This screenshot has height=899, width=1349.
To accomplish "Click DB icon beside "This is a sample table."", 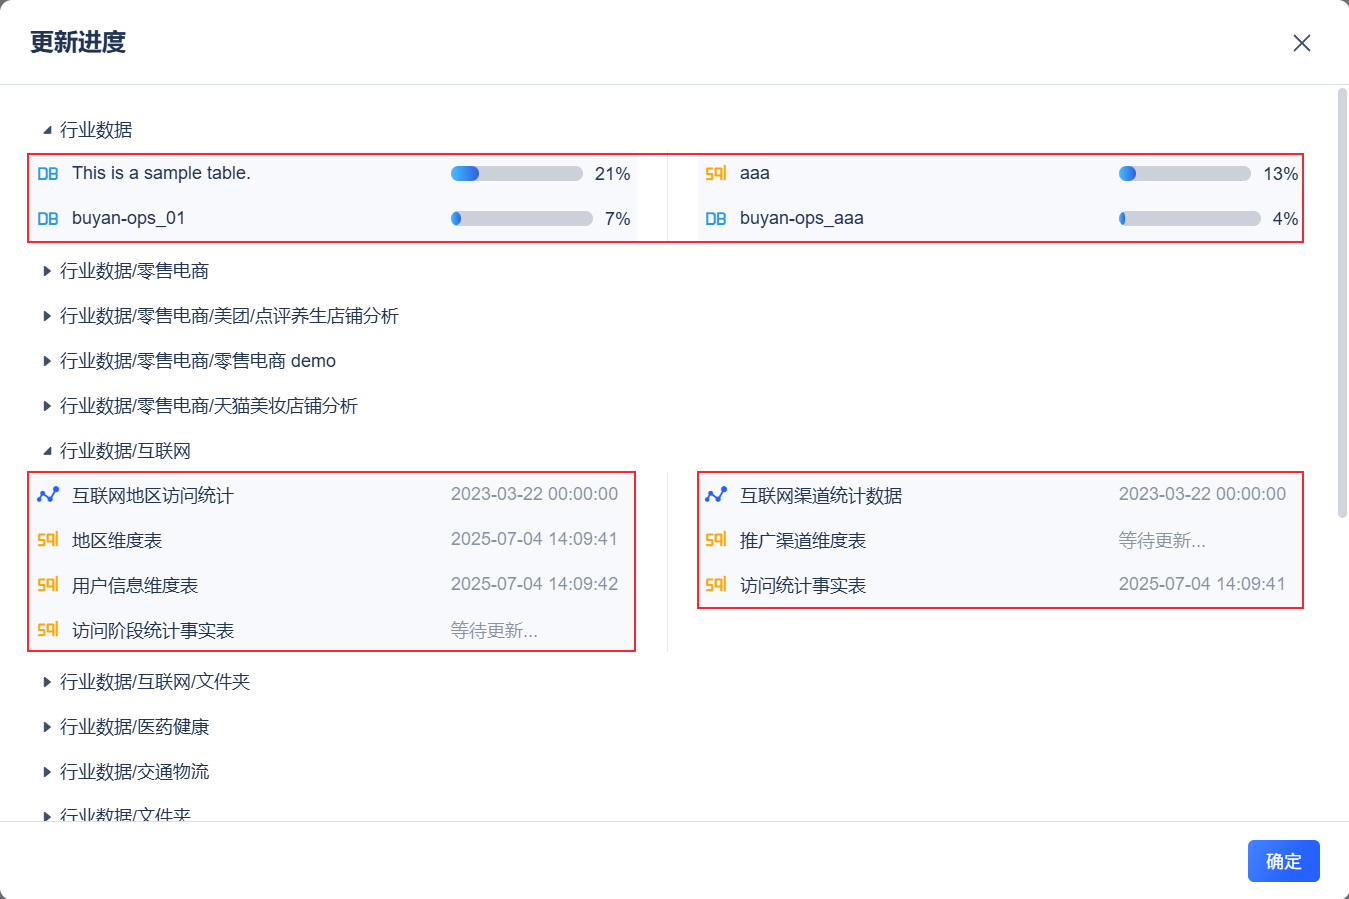I will pyautogui.click(x=48, y=174).
